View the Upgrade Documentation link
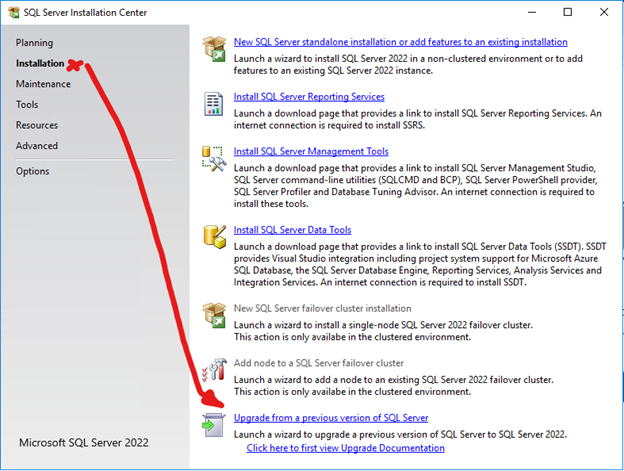Viewport: 624px width, 471px height. [x=345, y=448]
